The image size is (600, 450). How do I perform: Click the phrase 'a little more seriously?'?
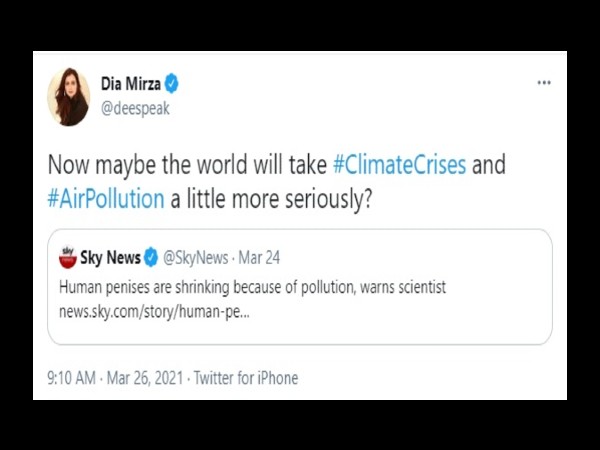click(271, 197)
